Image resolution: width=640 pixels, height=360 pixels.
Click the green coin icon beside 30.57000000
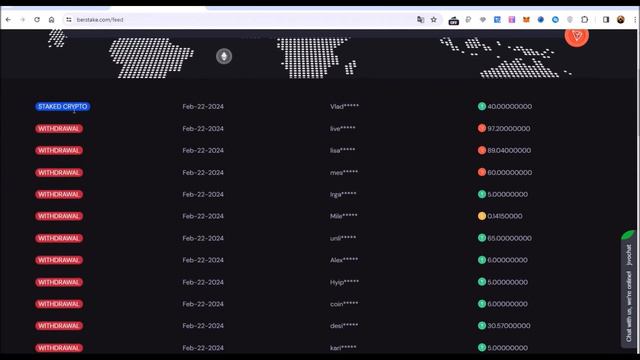click(482, 326)
